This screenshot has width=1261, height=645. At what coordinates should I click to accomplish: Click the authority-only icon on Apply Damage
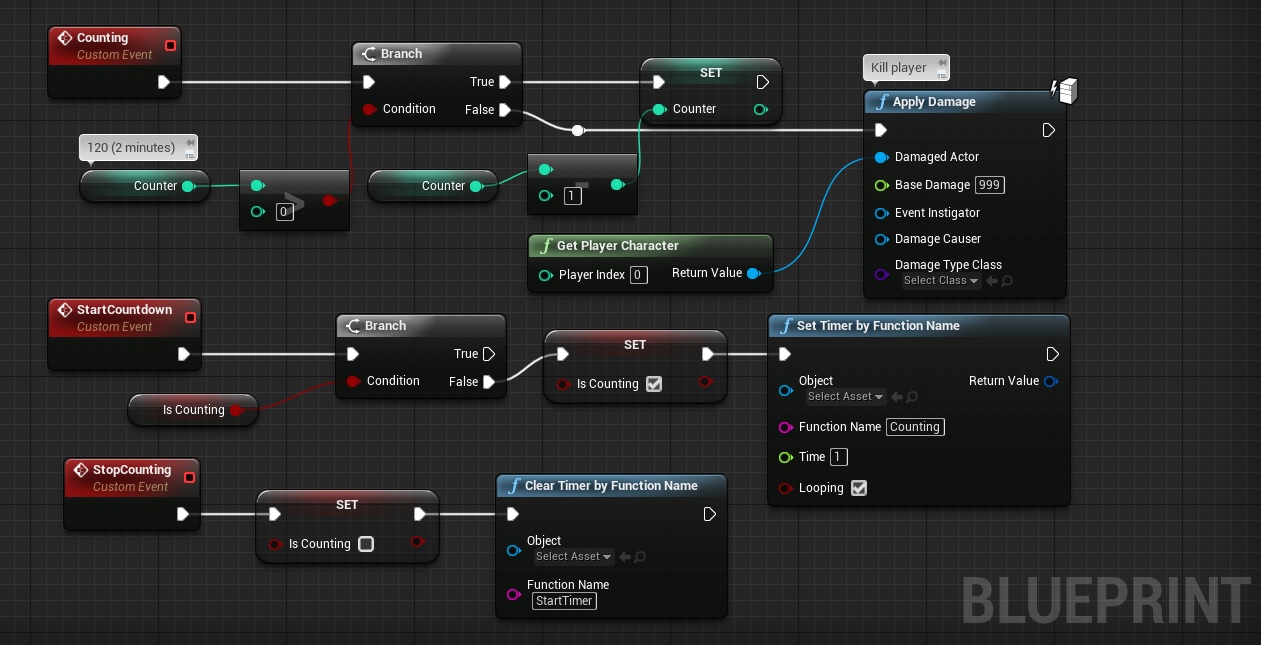pos(1066,91)
